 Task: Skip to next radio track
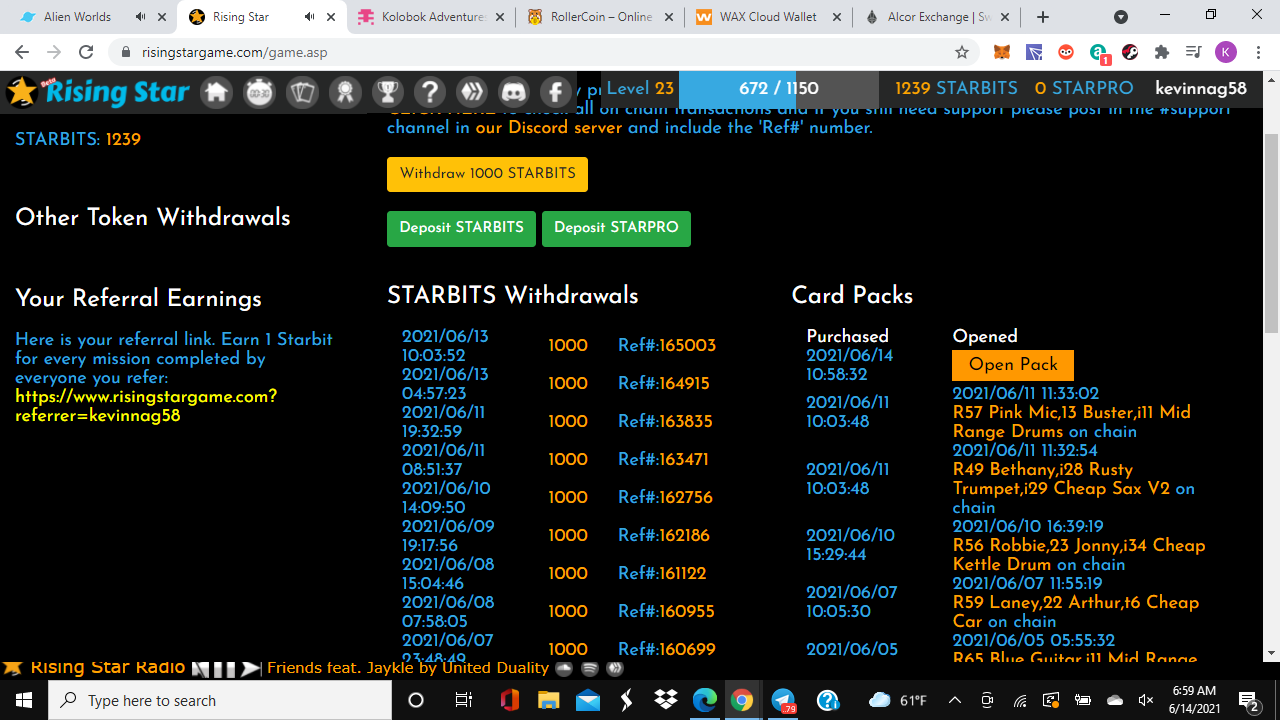point(250,668)
